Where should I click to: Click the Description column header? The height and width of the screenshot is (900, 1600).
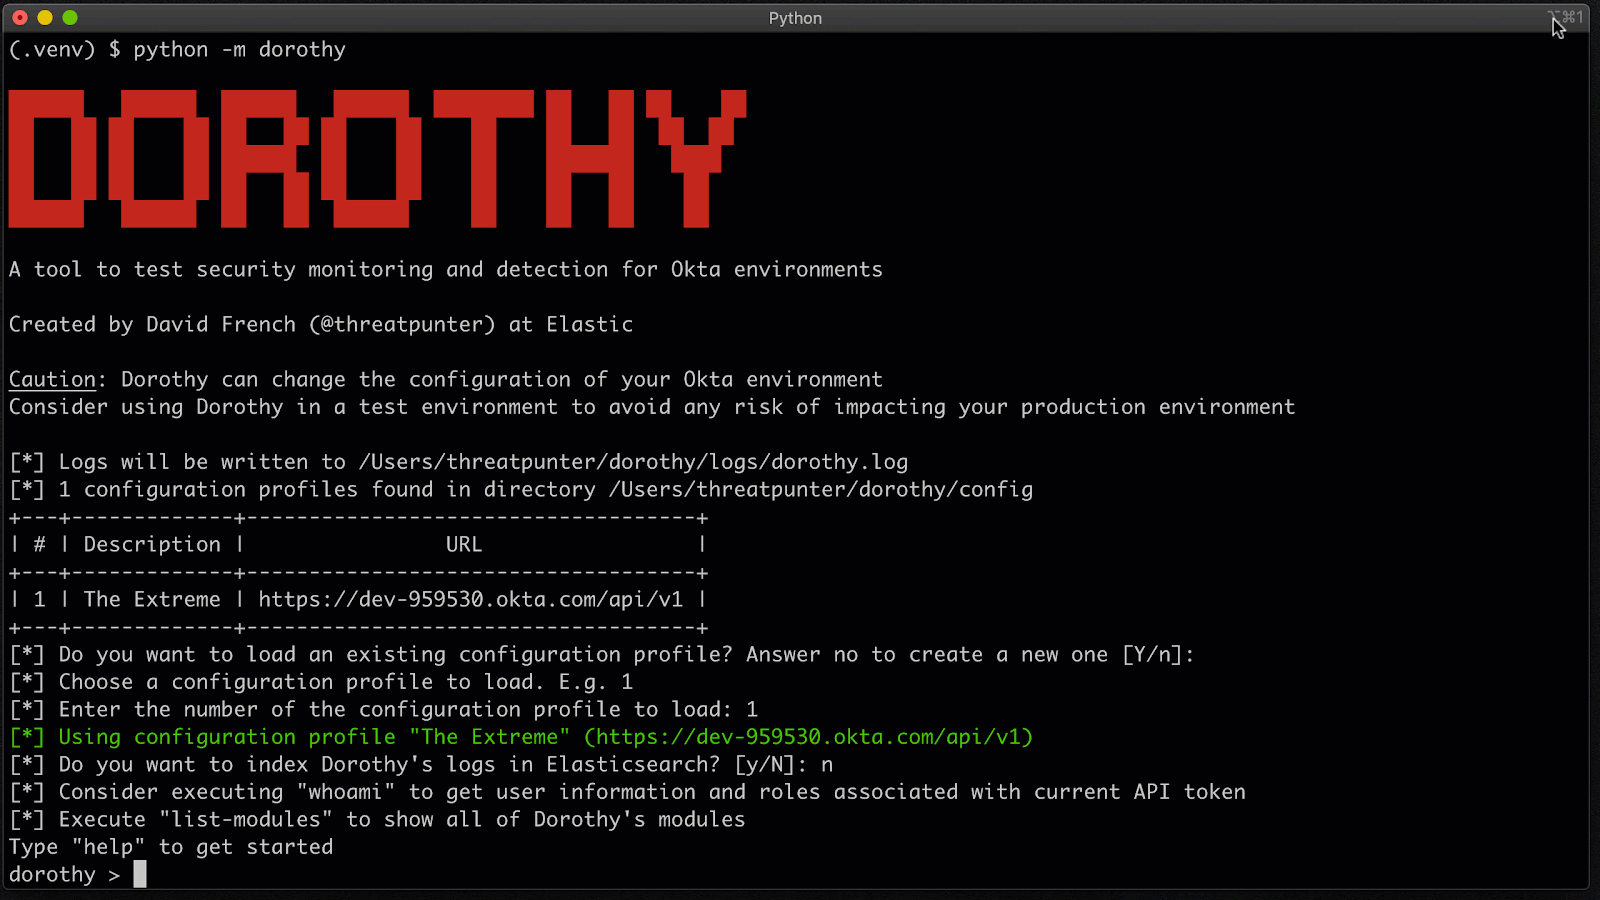pos(151,544)
